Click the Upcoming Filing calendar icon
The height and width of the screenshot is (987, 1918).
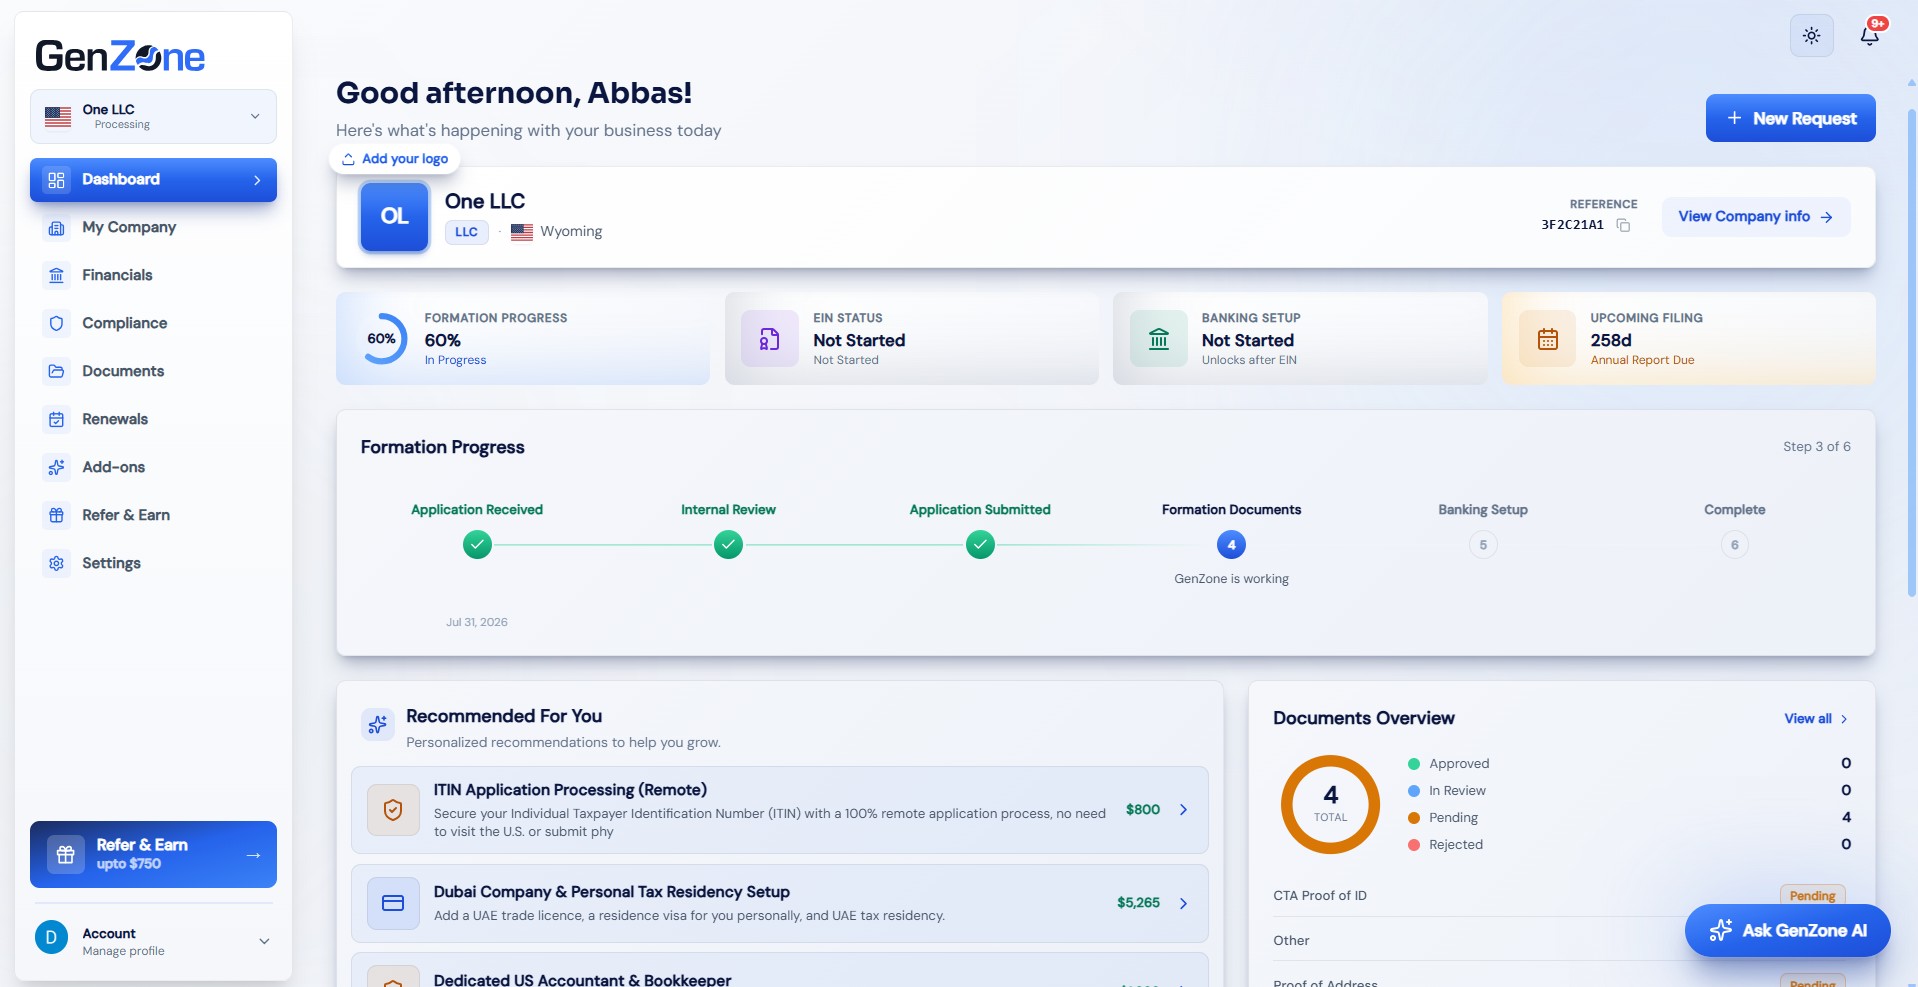click(1548, 339)
